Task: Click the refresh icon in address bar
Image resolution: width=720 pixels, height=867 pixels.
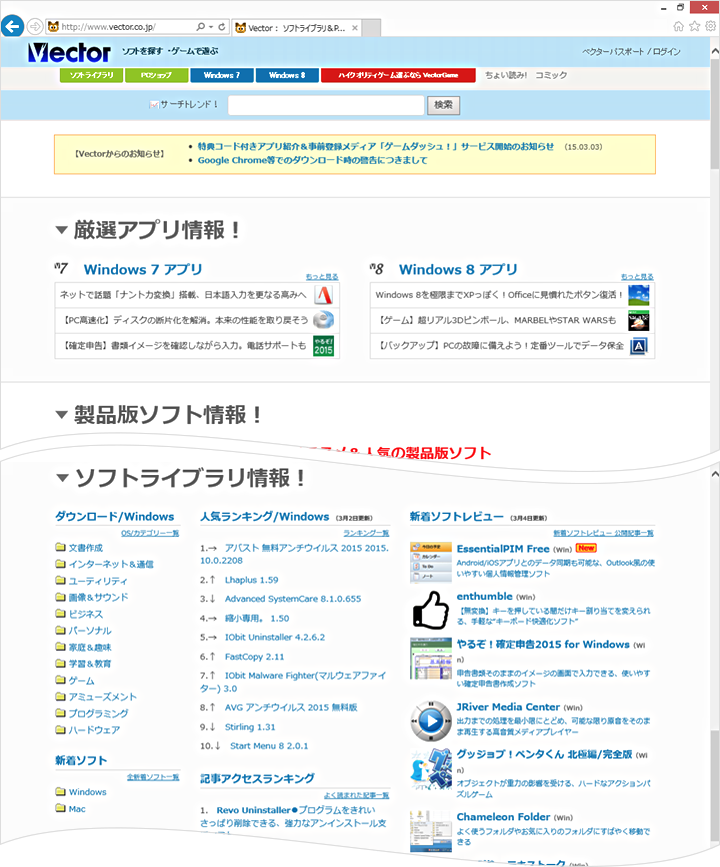Action: (x=222, y=27)
